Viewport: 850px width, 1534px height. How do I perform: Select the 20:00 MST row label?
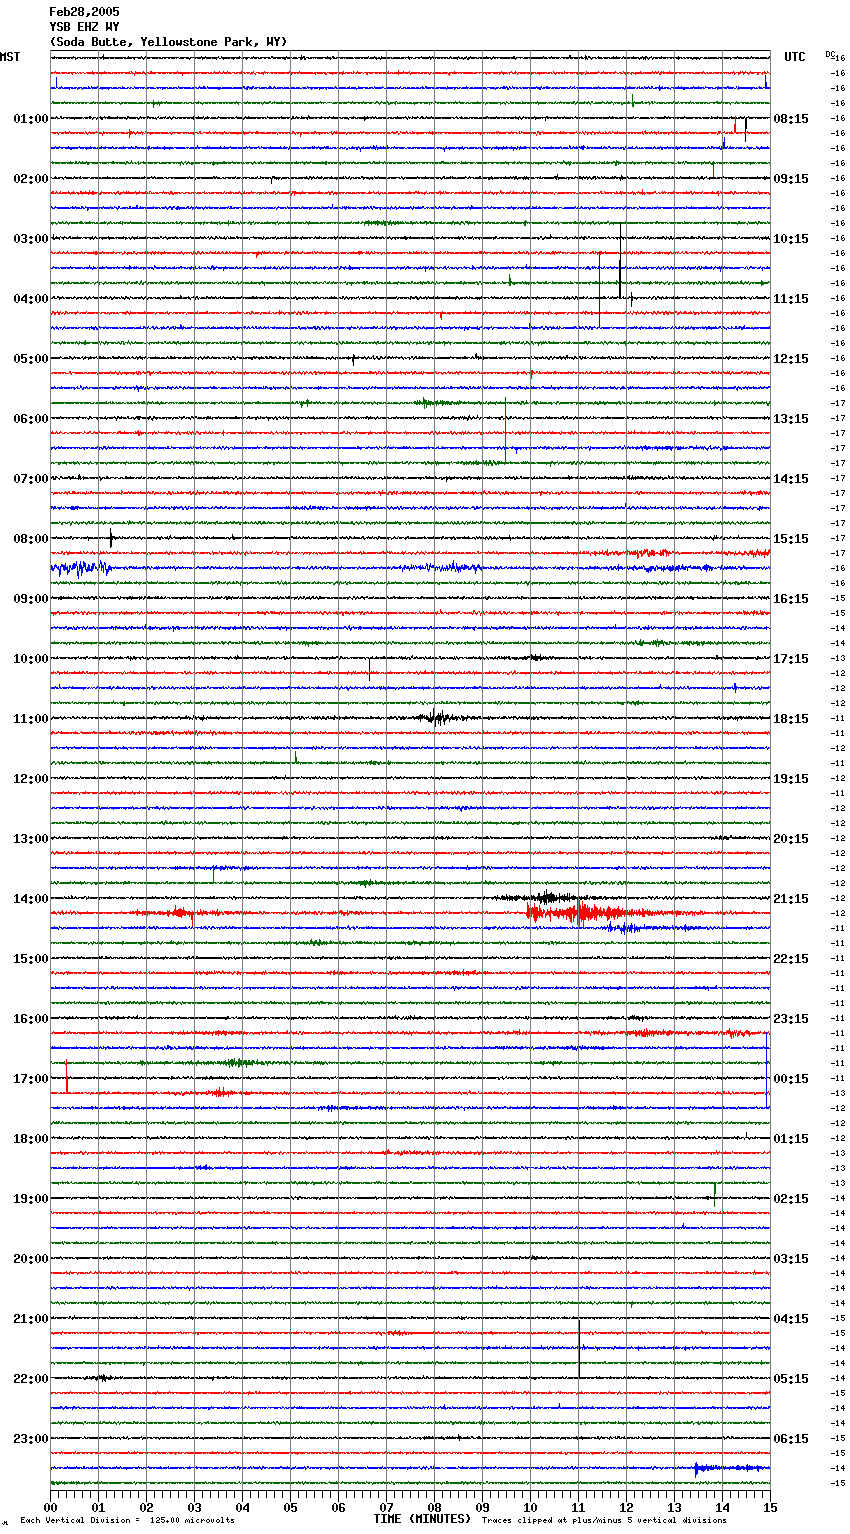tap(31, 1259)
